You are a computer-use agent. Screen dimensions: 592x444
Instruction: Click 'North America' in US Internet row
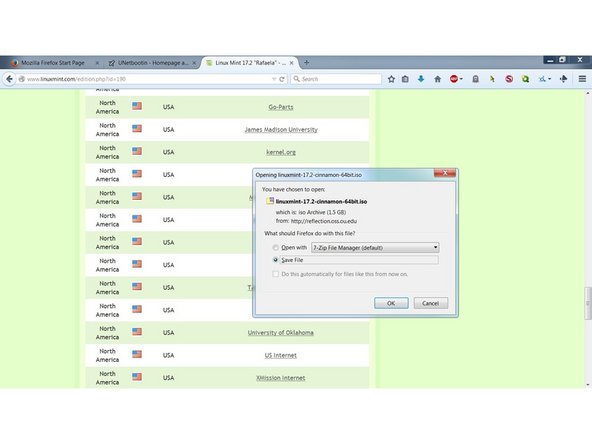(107, 355)
